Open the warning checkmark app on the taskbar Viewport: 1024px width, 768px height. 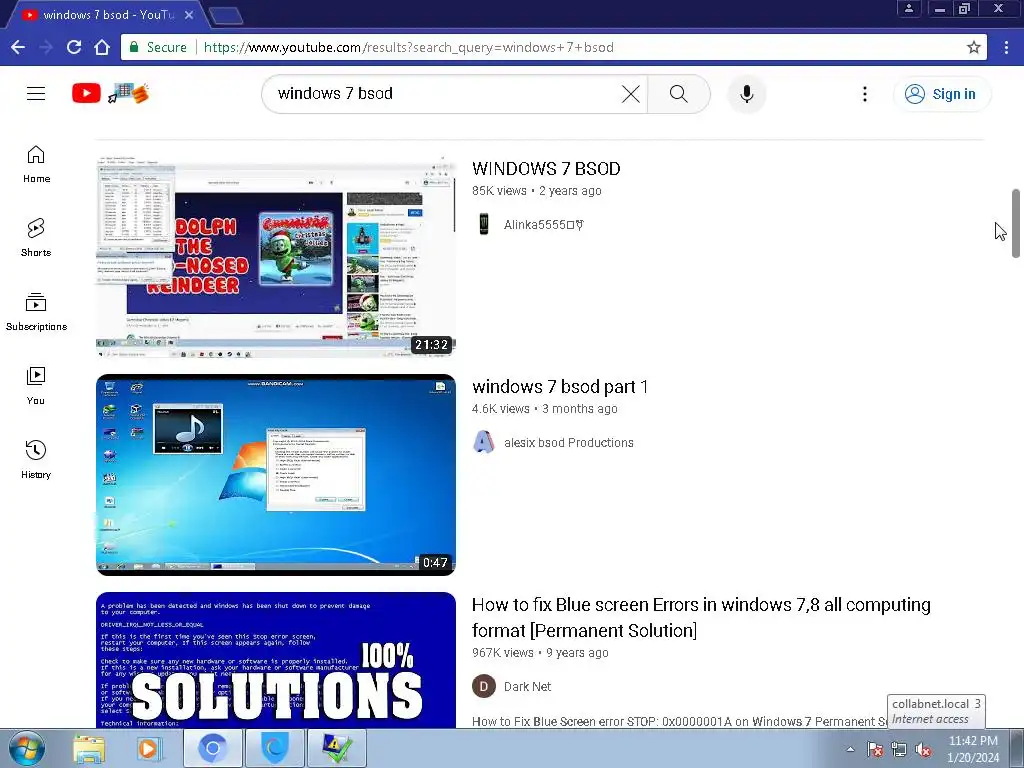(x=337, y=748)
